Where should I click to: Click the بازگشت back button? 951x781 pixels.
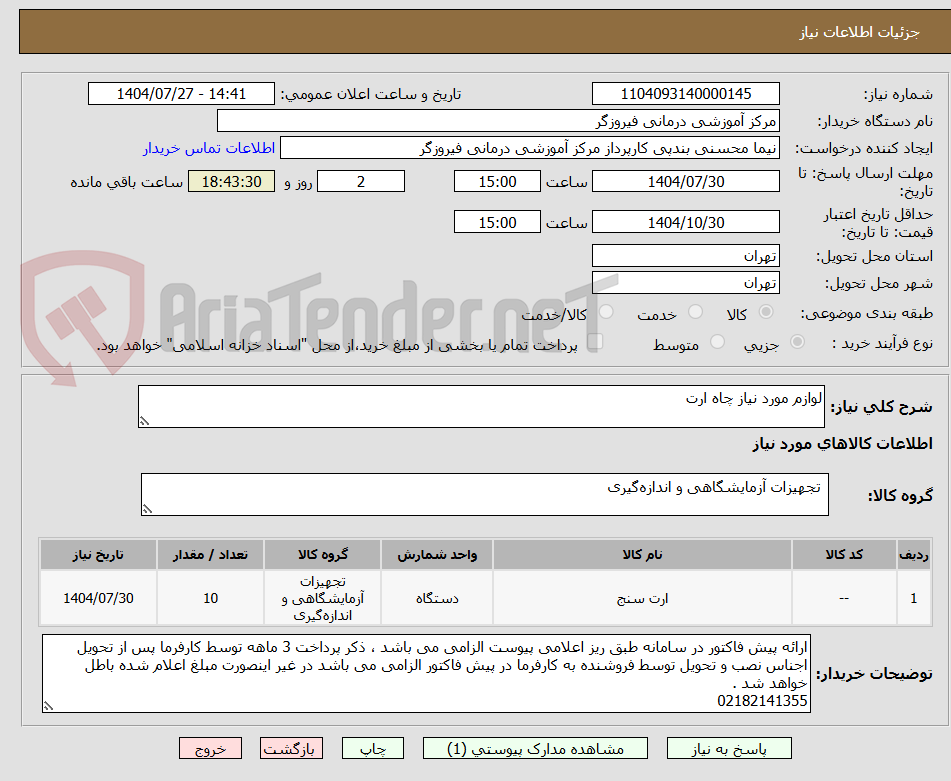291,748
